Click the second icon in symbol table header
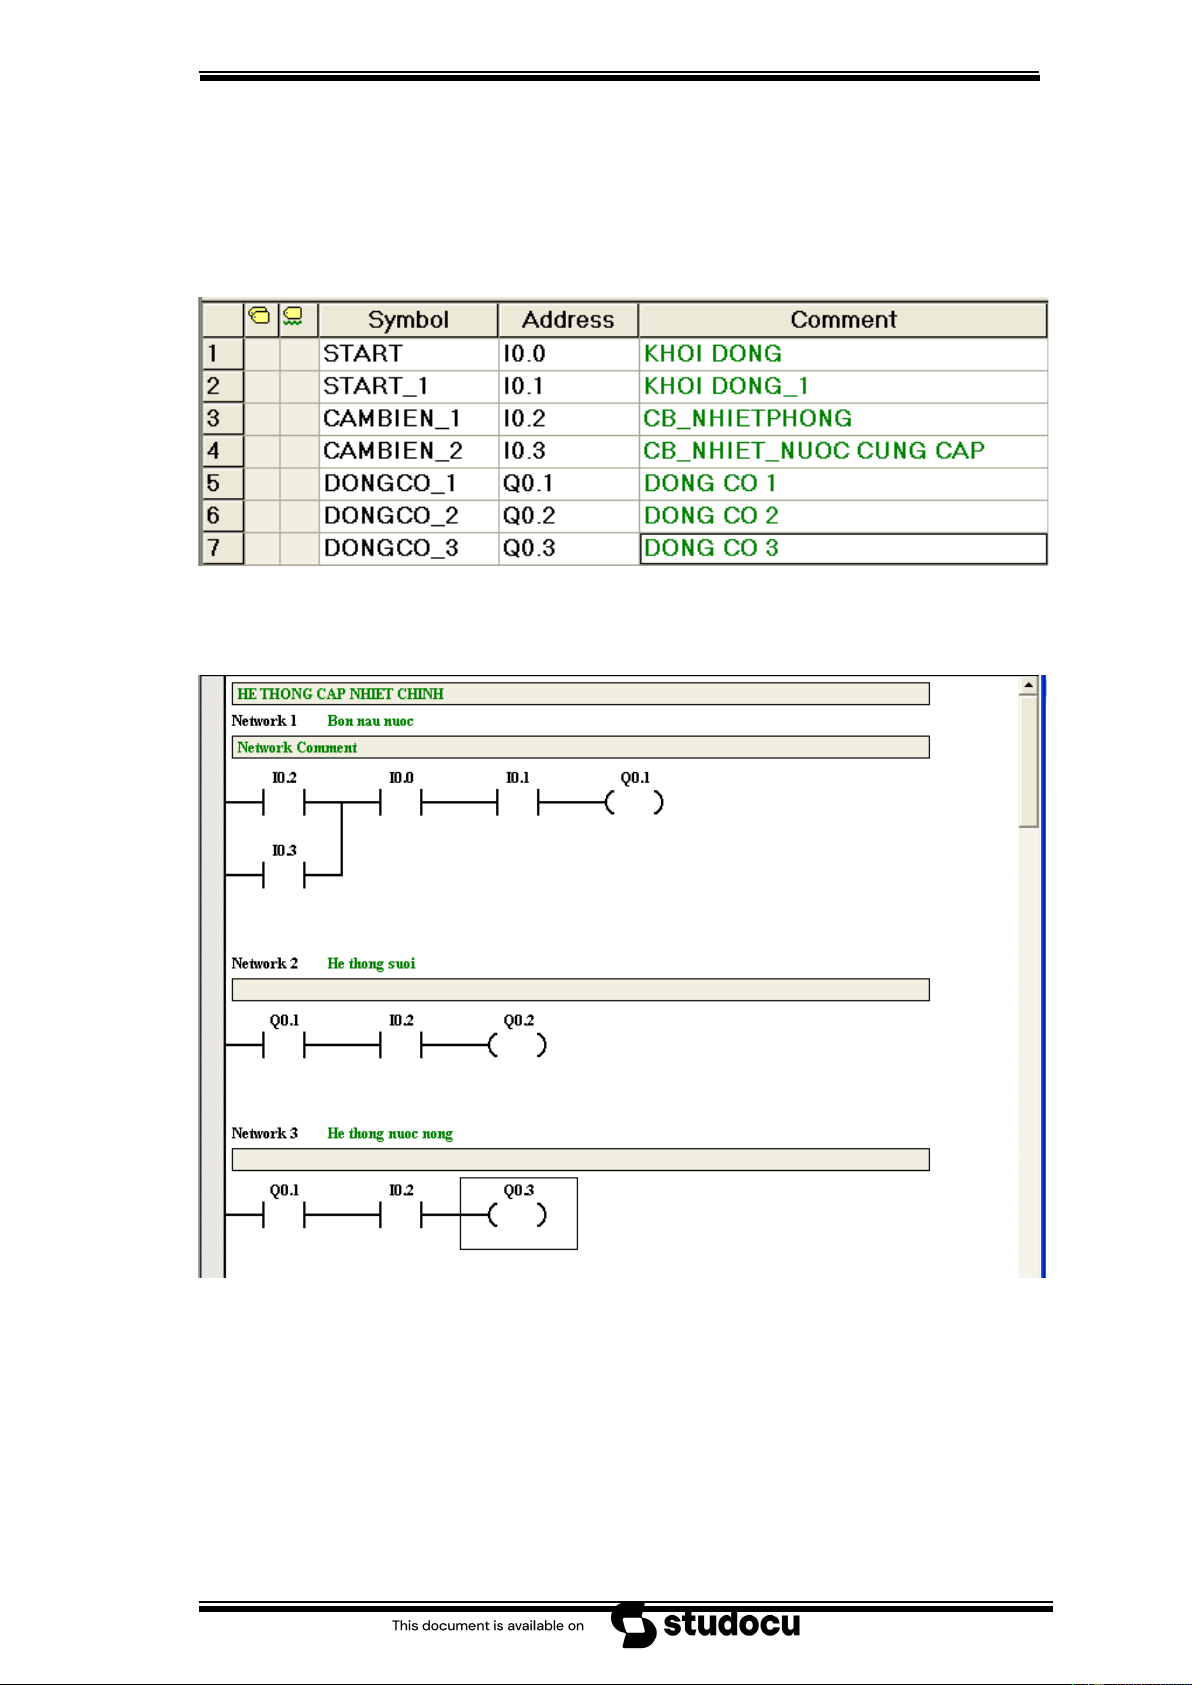 293,317
